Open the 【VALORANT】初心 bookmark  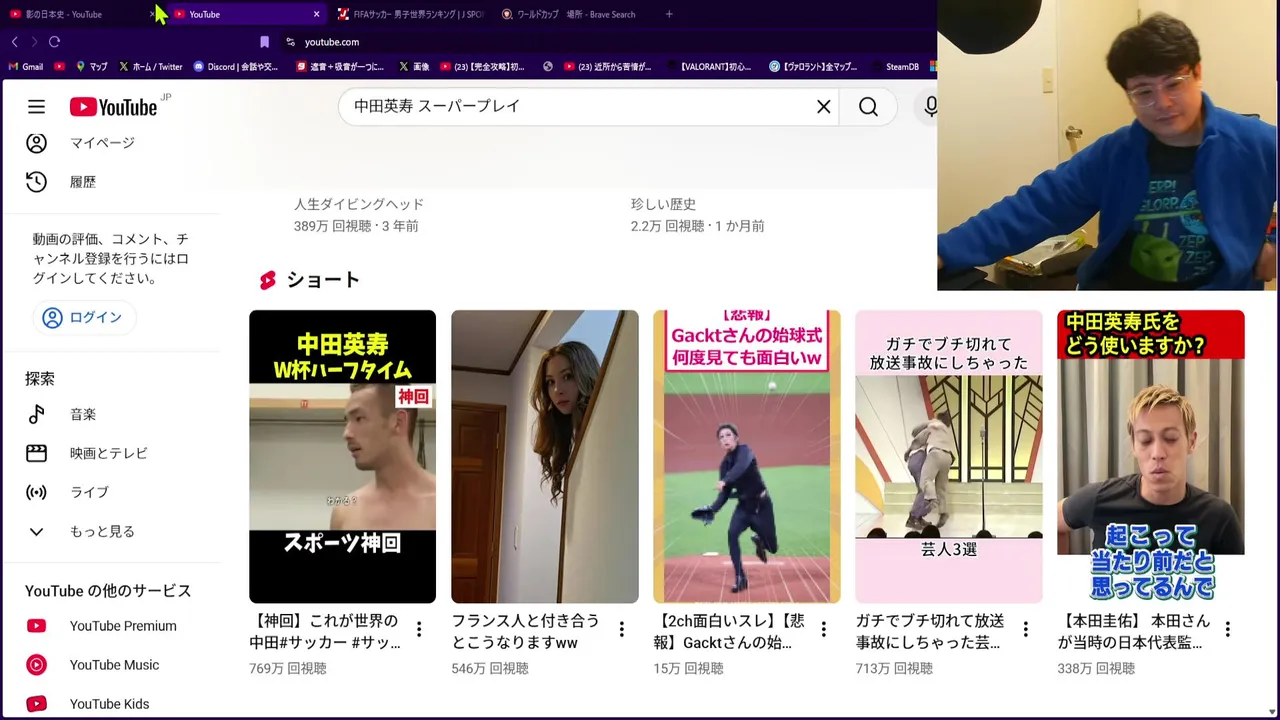coord(708,67)
